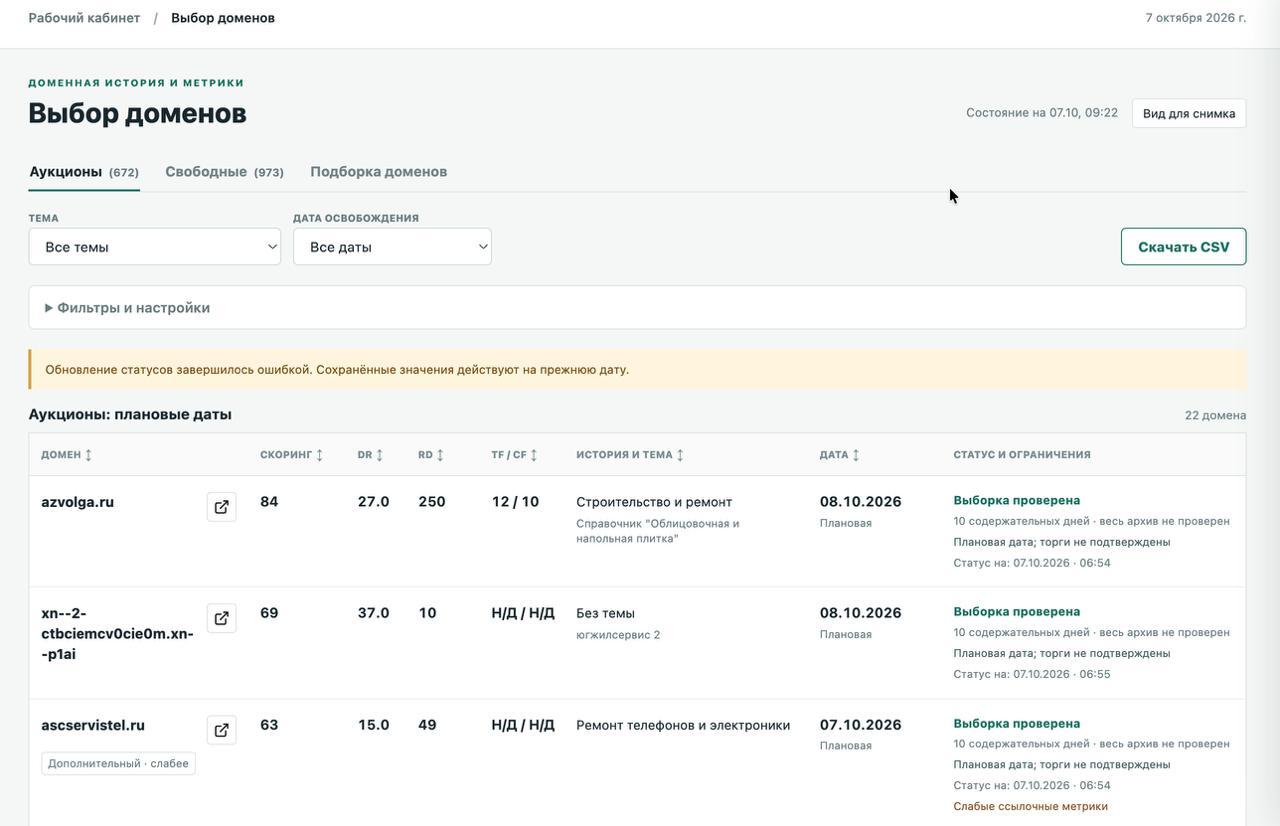Click the Вид для снимка button
This screenshot has width=1280, height=826.
(x=1189, y=113)
